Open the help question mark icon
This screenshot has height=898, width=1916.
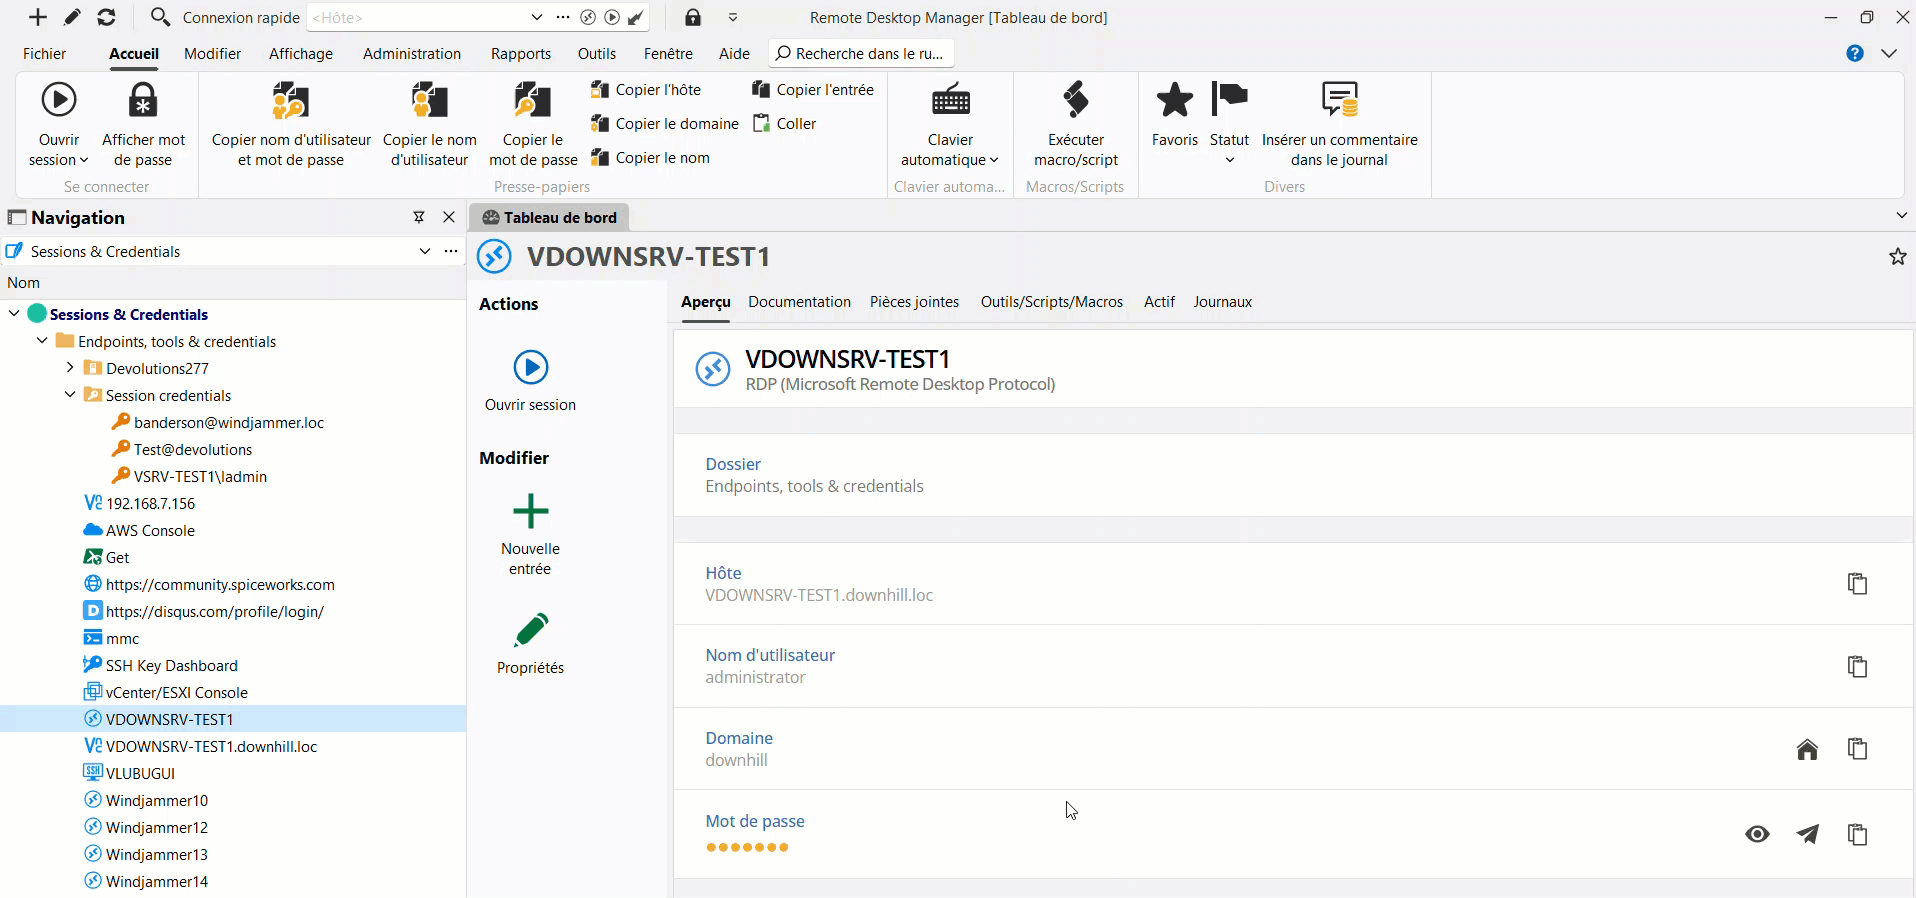1855,54
